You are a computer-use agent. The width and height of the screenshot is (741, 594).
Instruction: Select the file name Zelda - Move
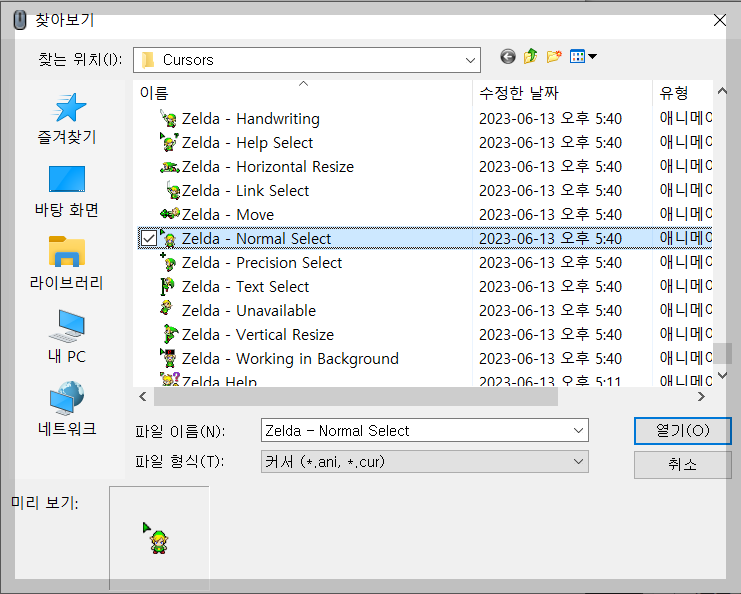click(x=228, y=215)
